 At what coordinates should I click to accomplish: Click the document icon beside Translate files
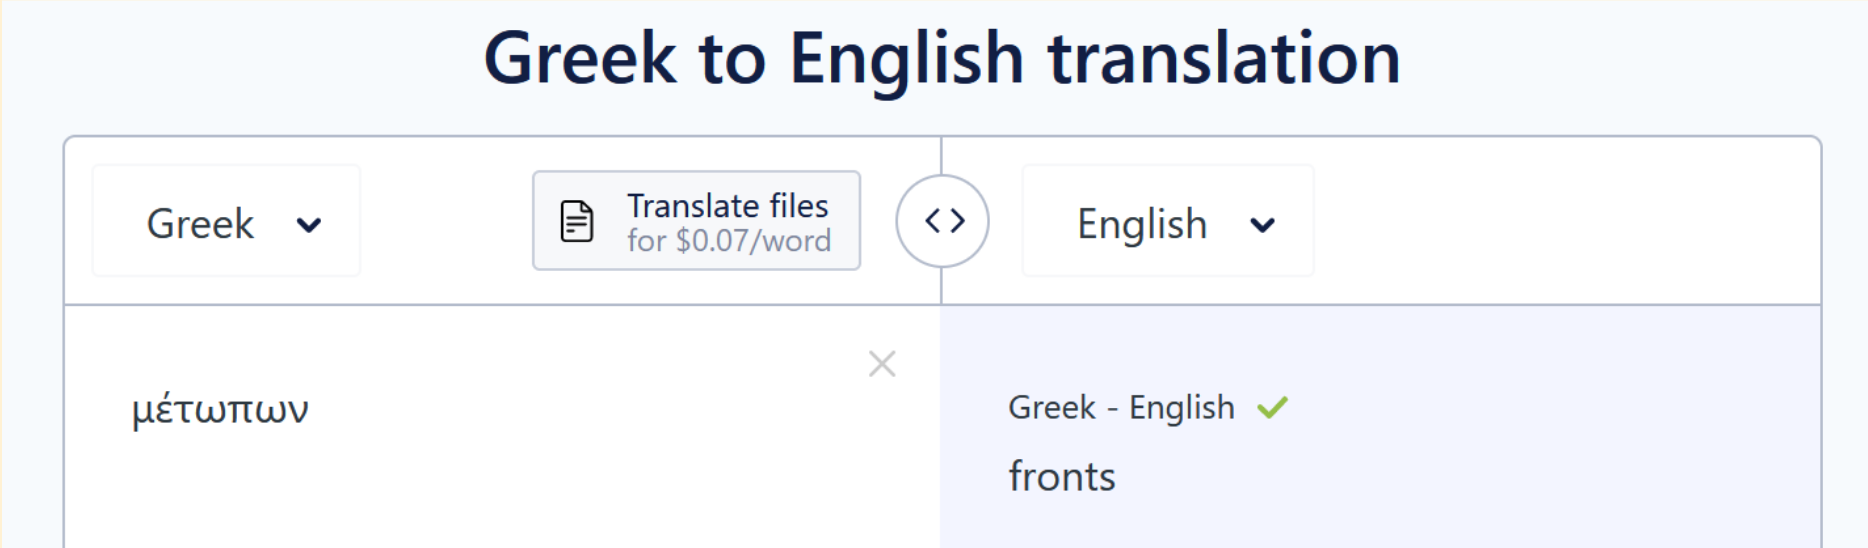coord(577,221)
